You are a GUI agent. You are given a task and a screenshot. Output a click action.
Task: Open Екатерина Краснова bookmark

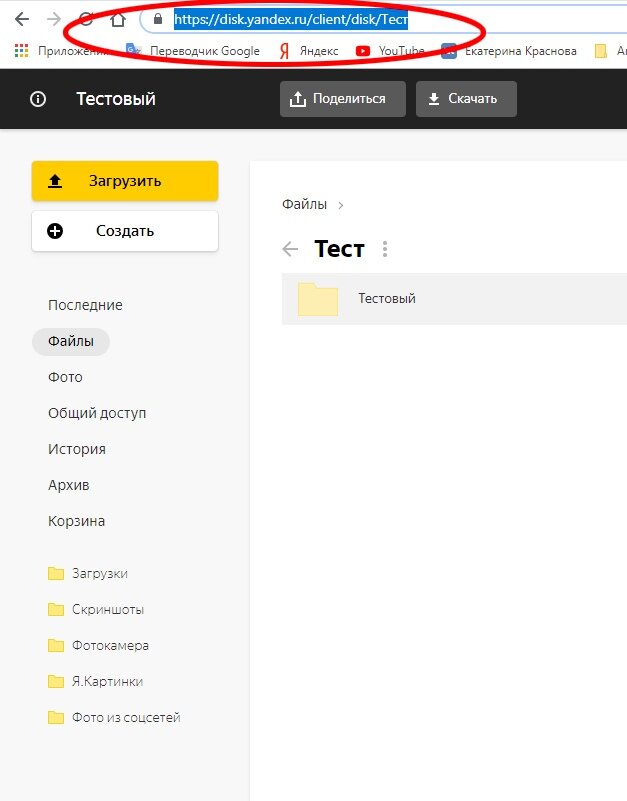tap(509, 51)
